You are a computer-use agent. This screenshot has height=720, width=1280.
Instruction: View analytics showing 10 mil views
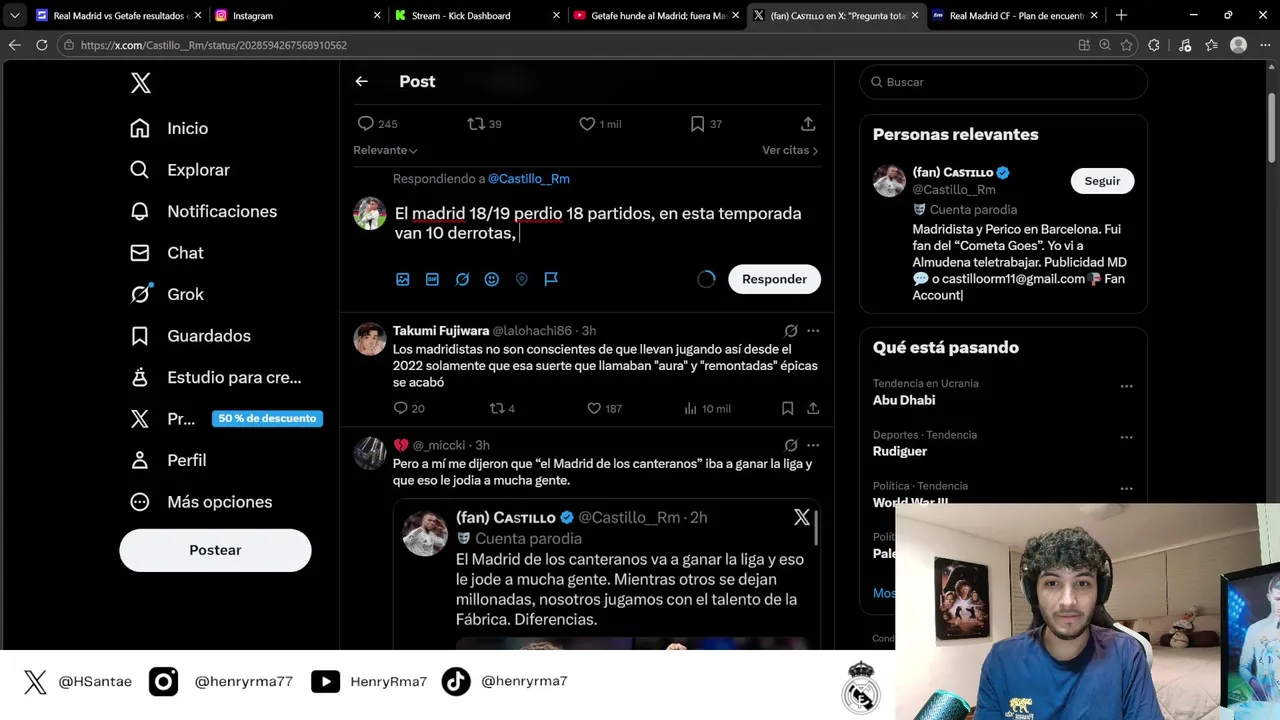pyautogui.click(x=707, y=408)
